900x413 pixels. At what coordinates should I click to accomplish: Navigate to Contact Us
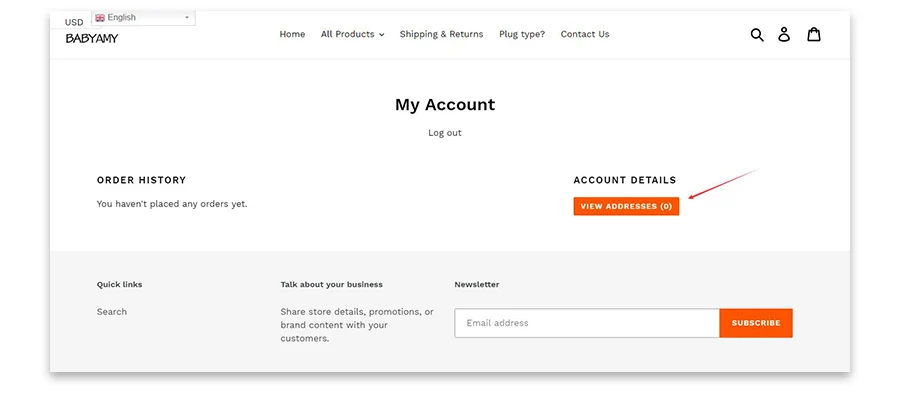point(585,34)
